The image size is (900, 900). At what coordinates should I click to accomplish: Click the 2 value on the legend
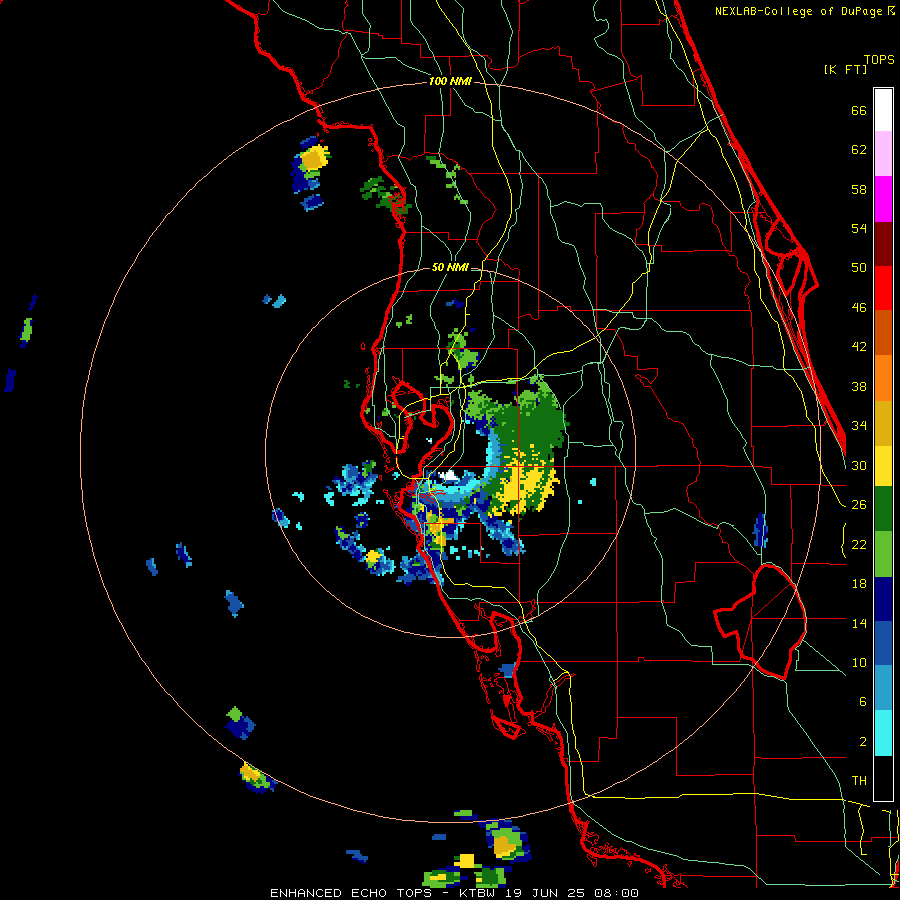point(863,742)
